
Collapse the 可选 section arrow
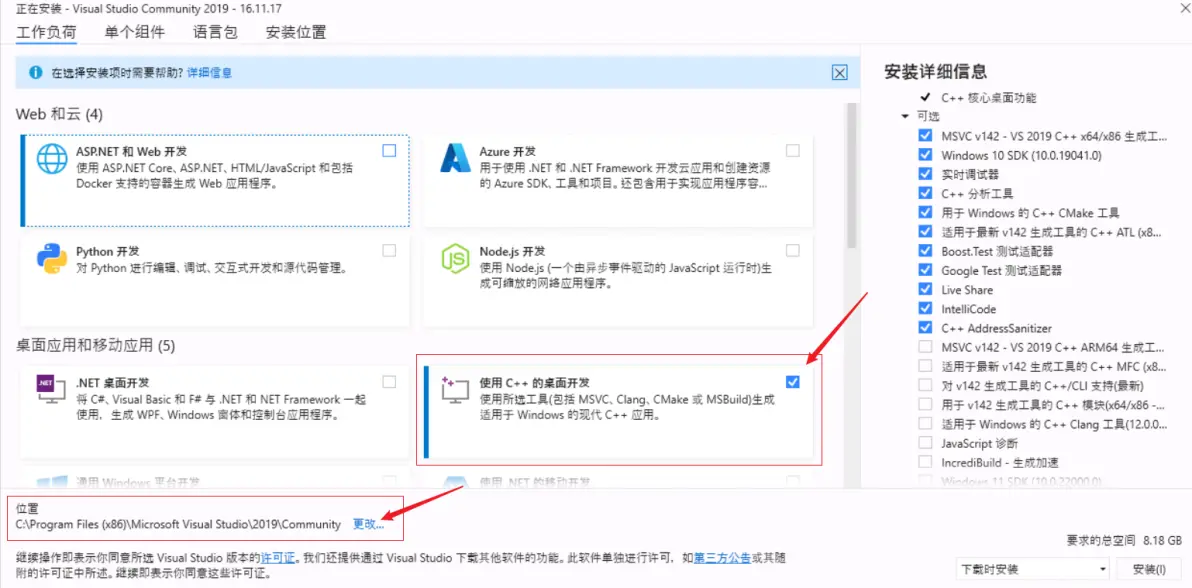click(905, 116)
